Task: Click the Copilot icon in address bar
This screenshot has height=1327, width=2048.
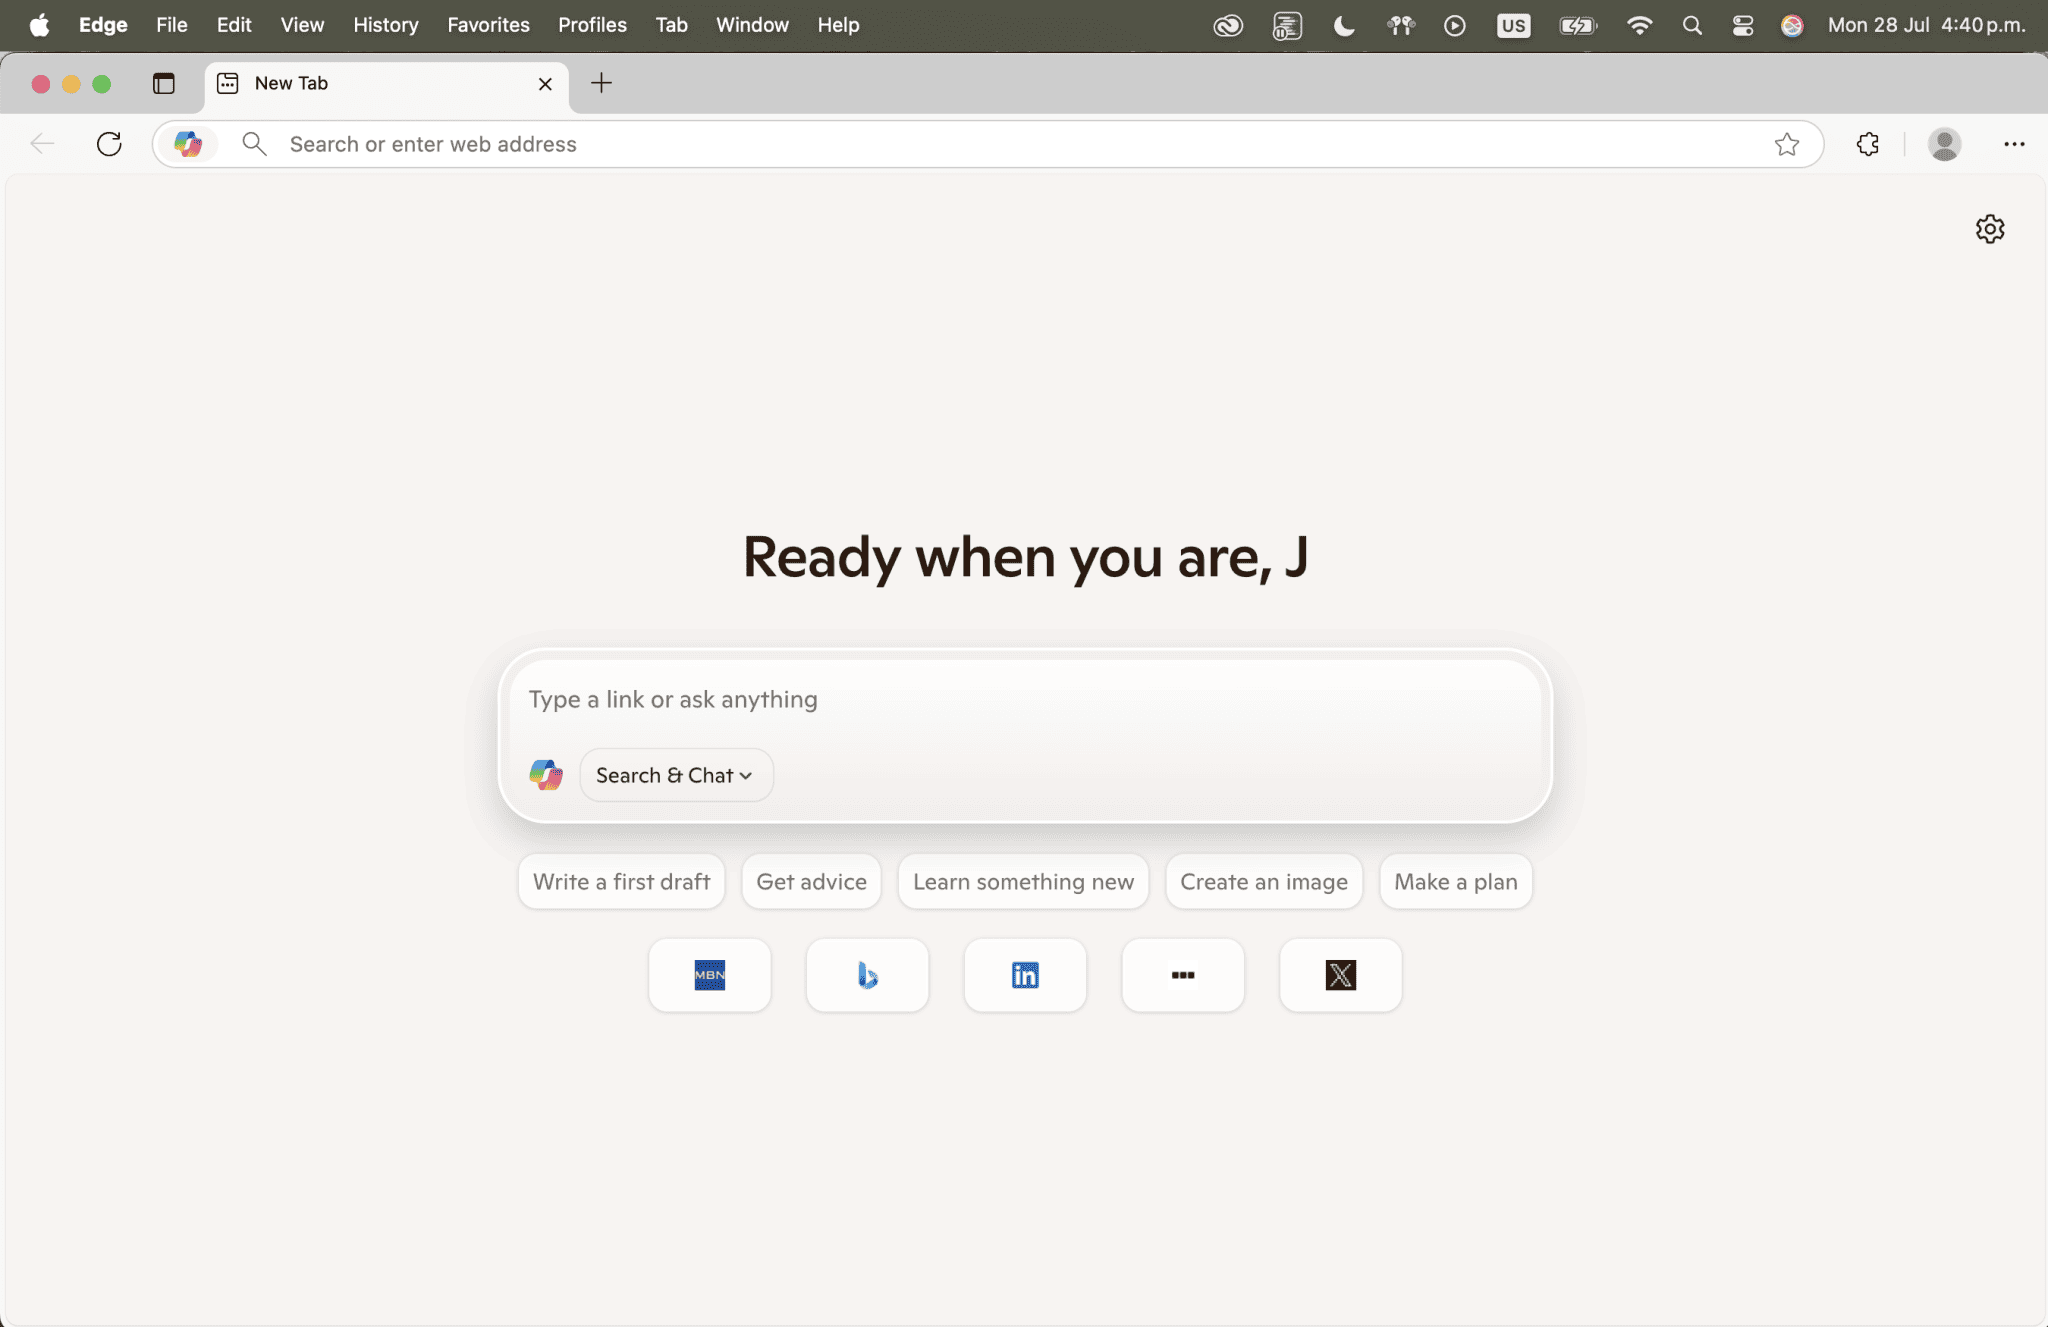Action: tap(188, 144)
